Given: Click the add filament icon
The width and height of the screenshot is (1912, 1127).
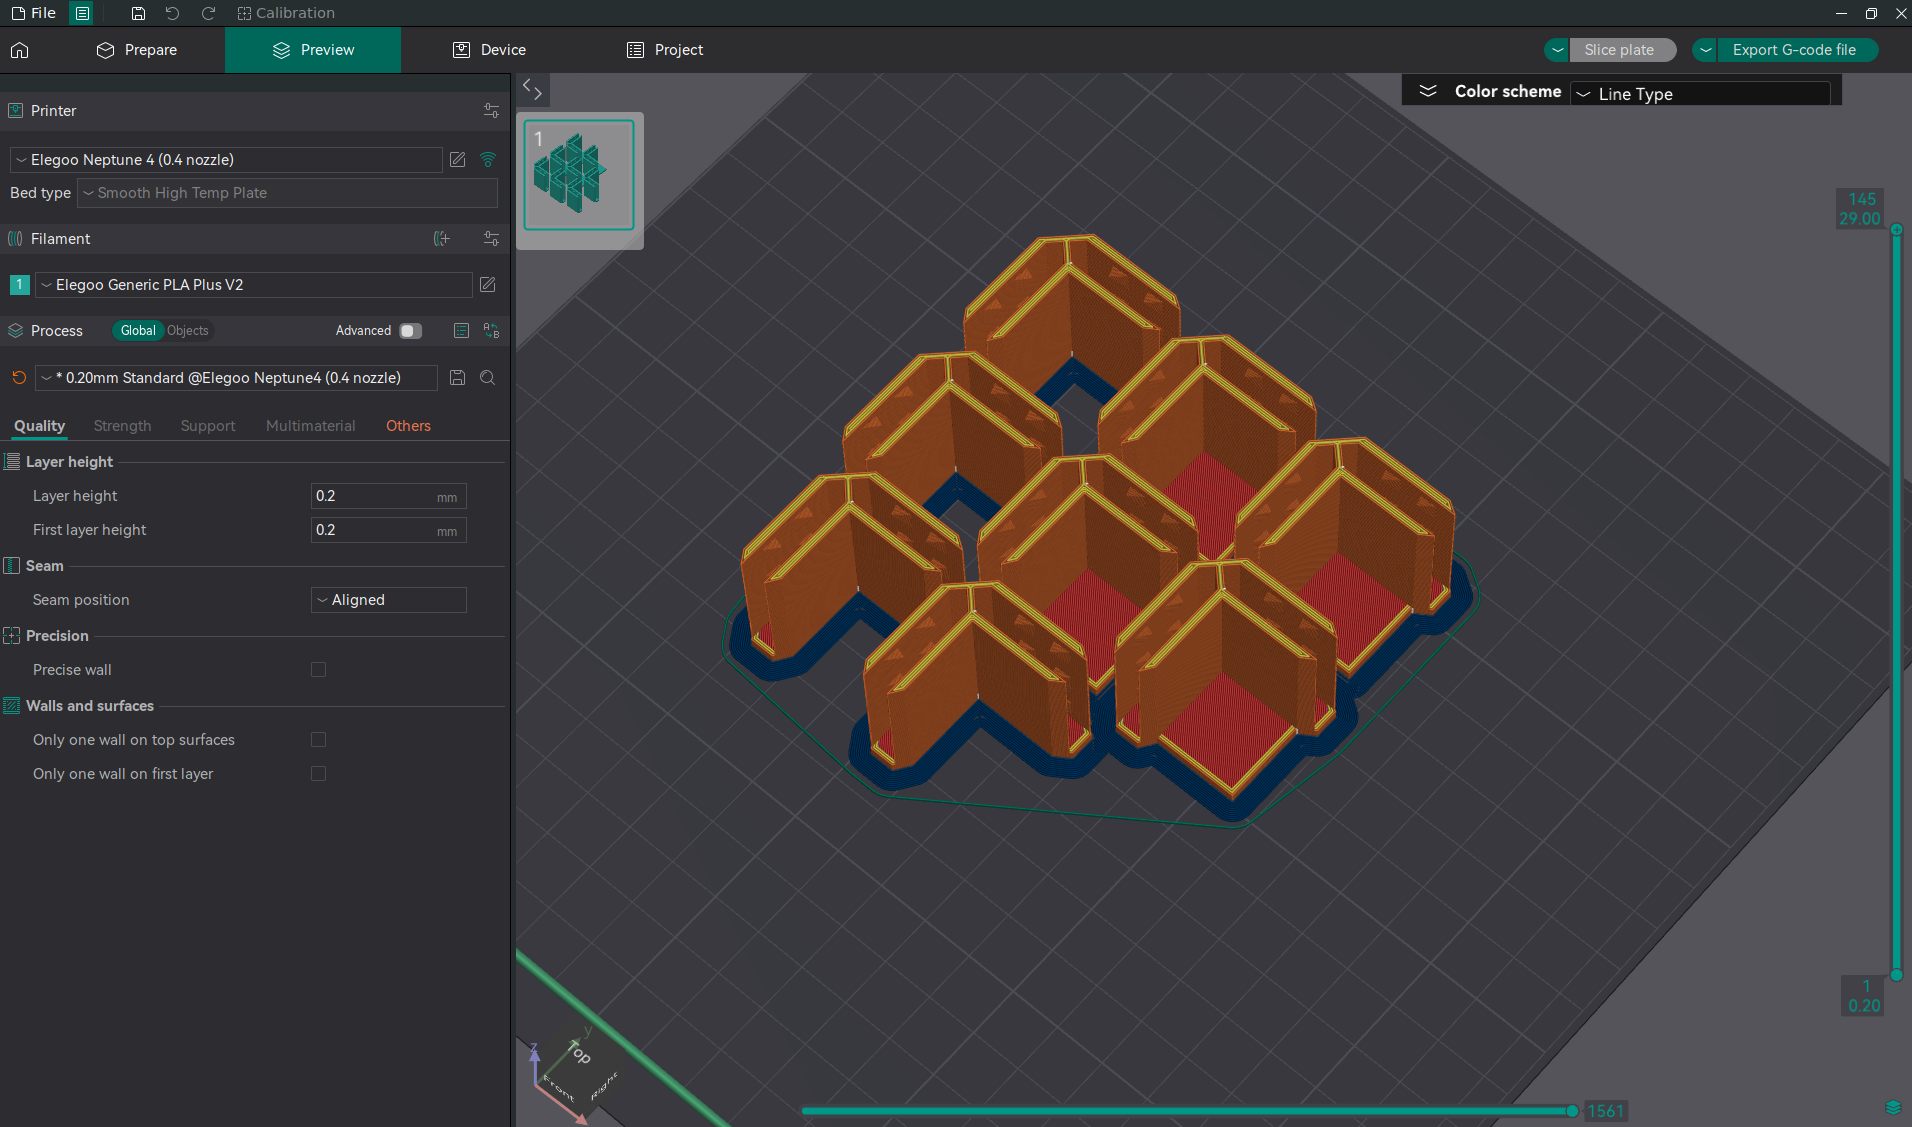Looking at the screenshot, I should [441, 239].
